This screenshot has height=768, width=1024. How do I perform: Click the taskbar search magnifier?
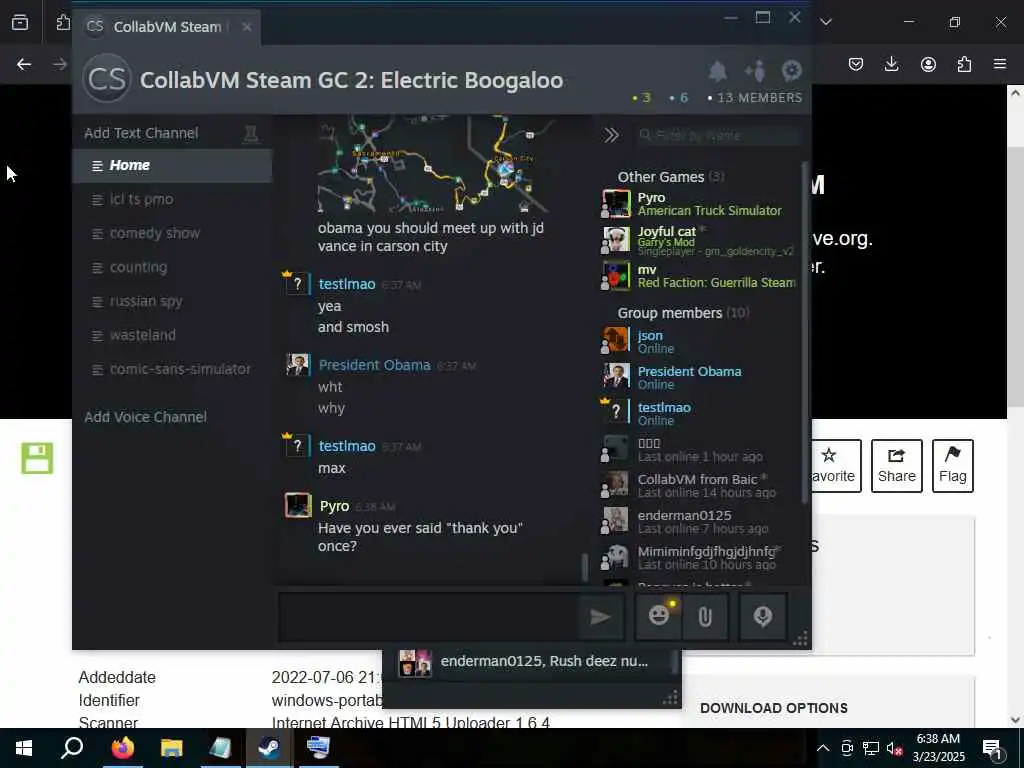click(x=72, y=748)
